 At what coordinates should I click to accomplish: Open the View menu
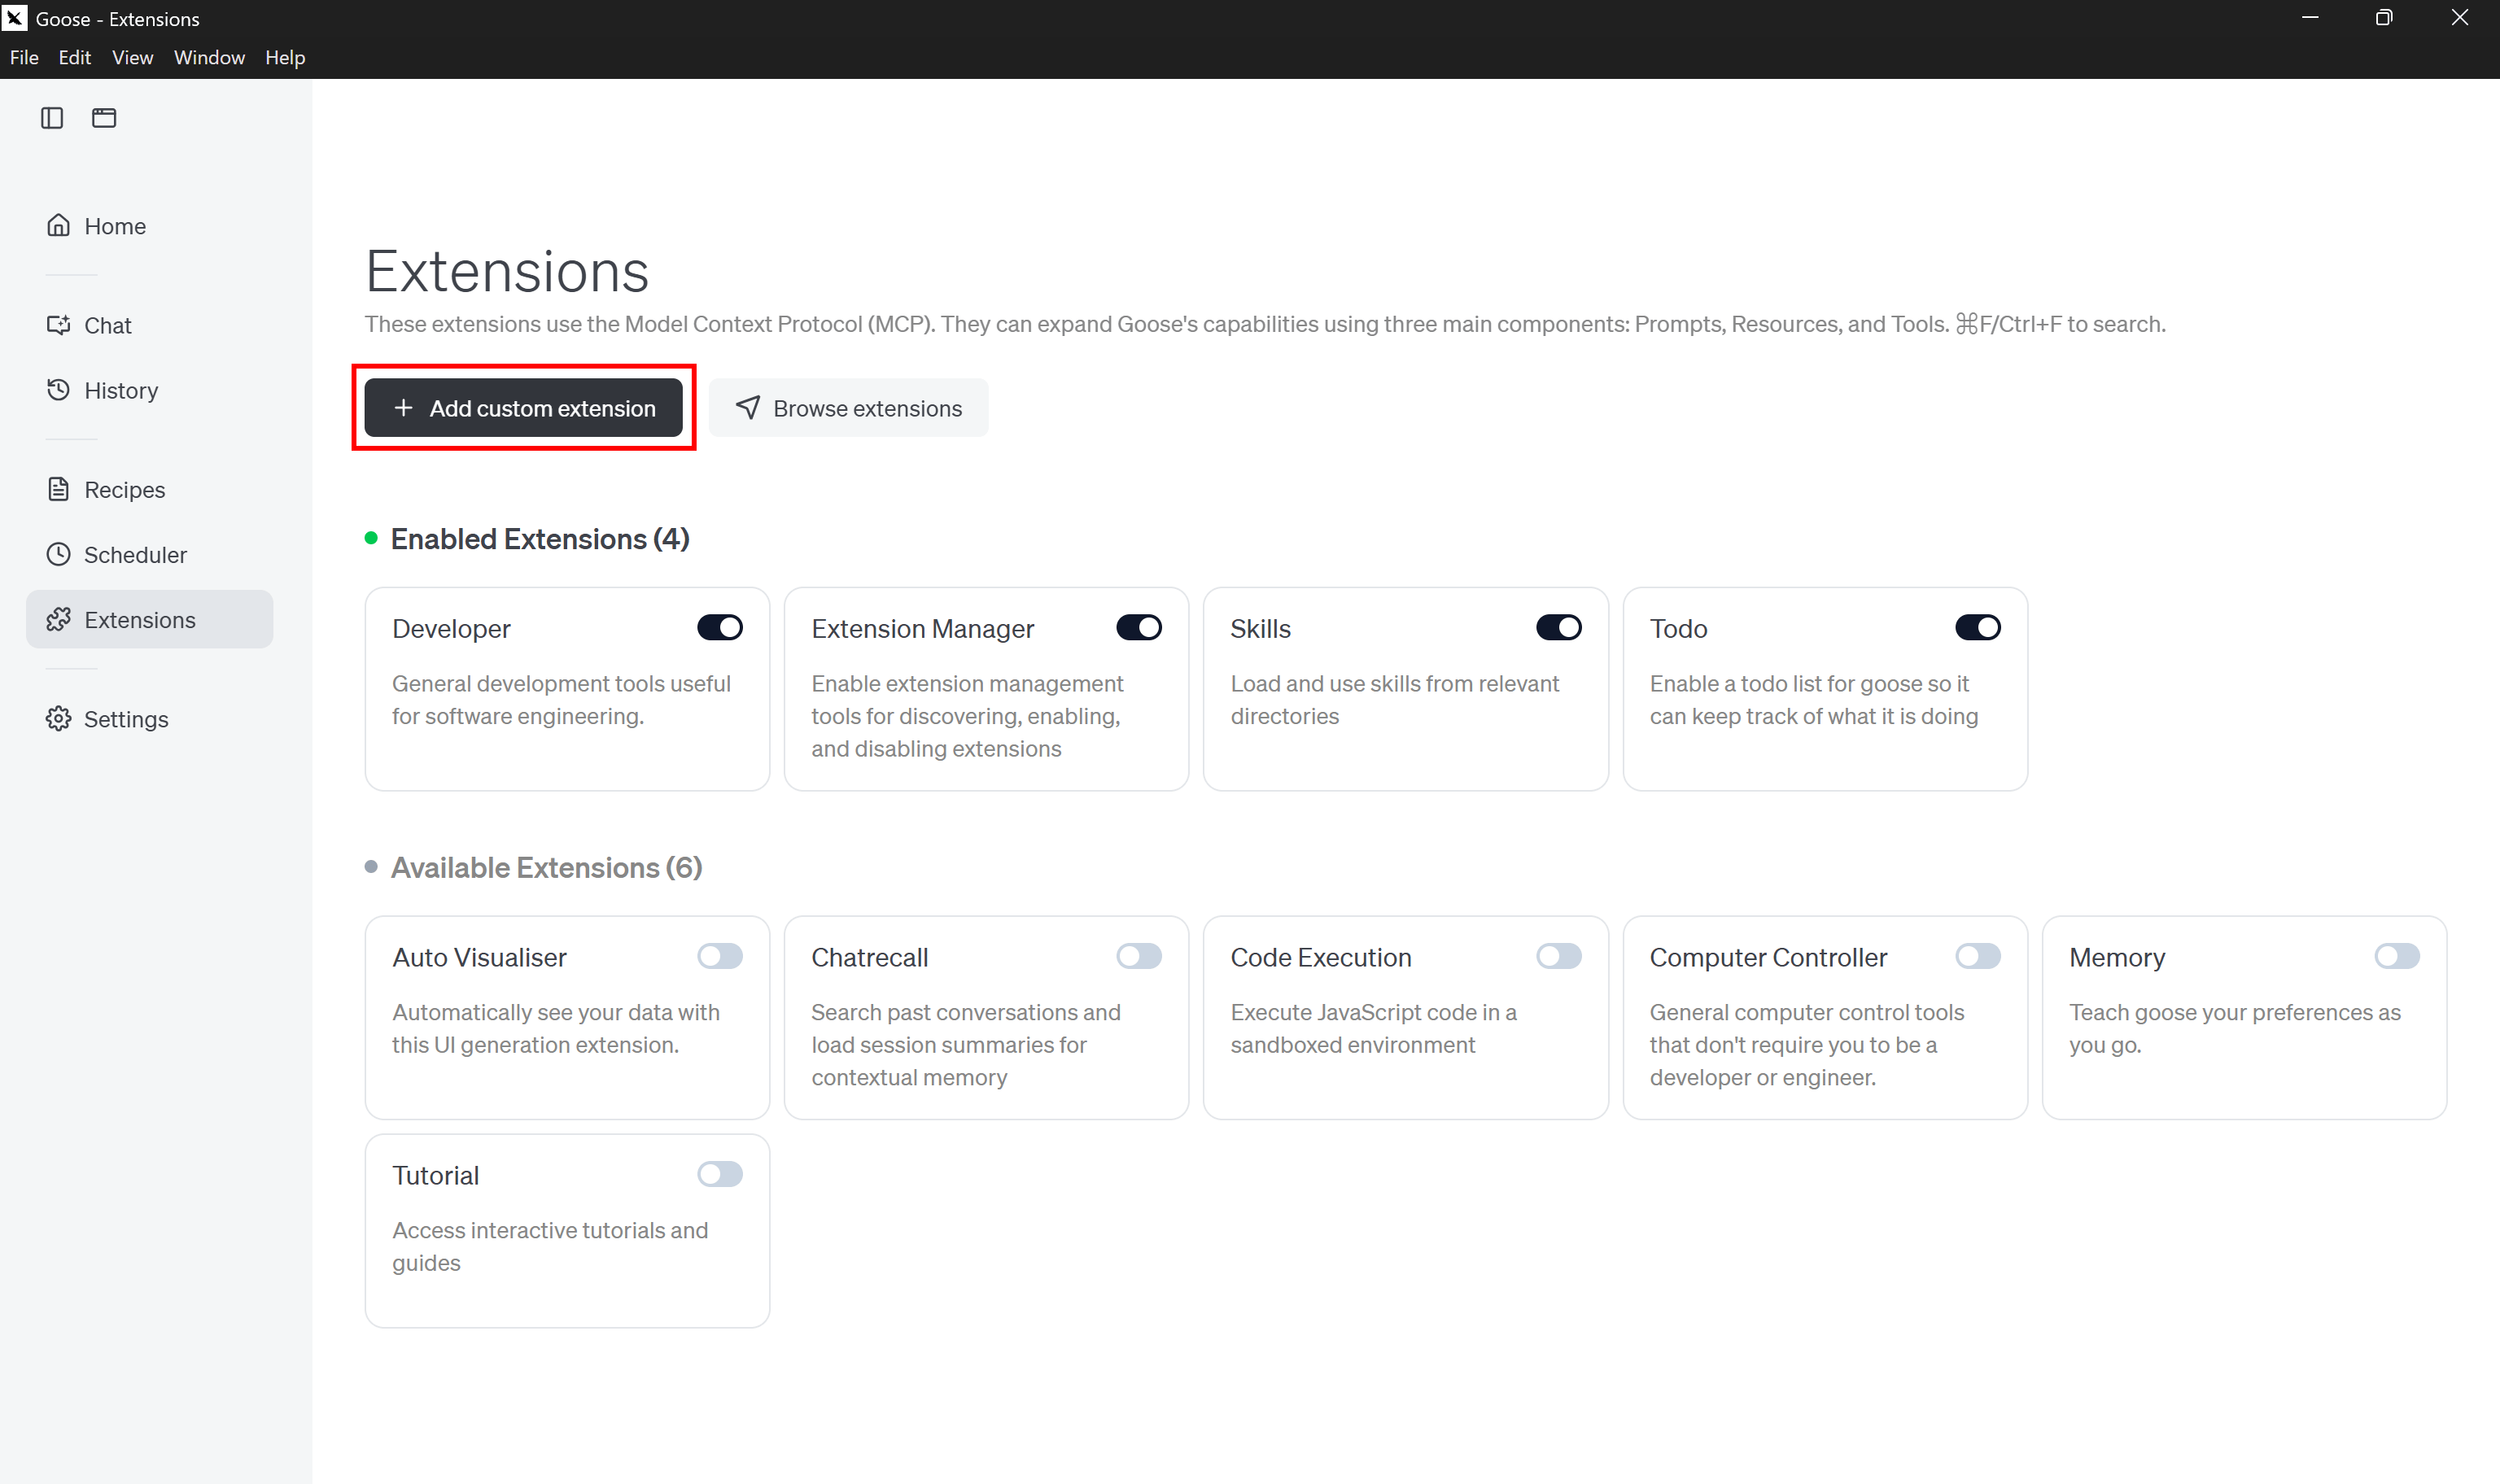(132, 57)
